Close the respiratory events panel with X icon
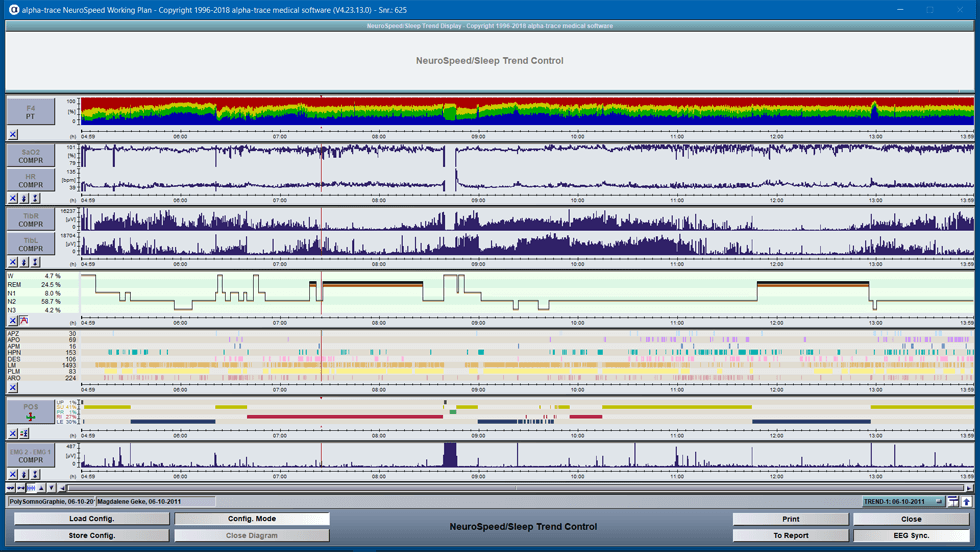980x552 pixels. pyautogui.click(x=12, y=388)
